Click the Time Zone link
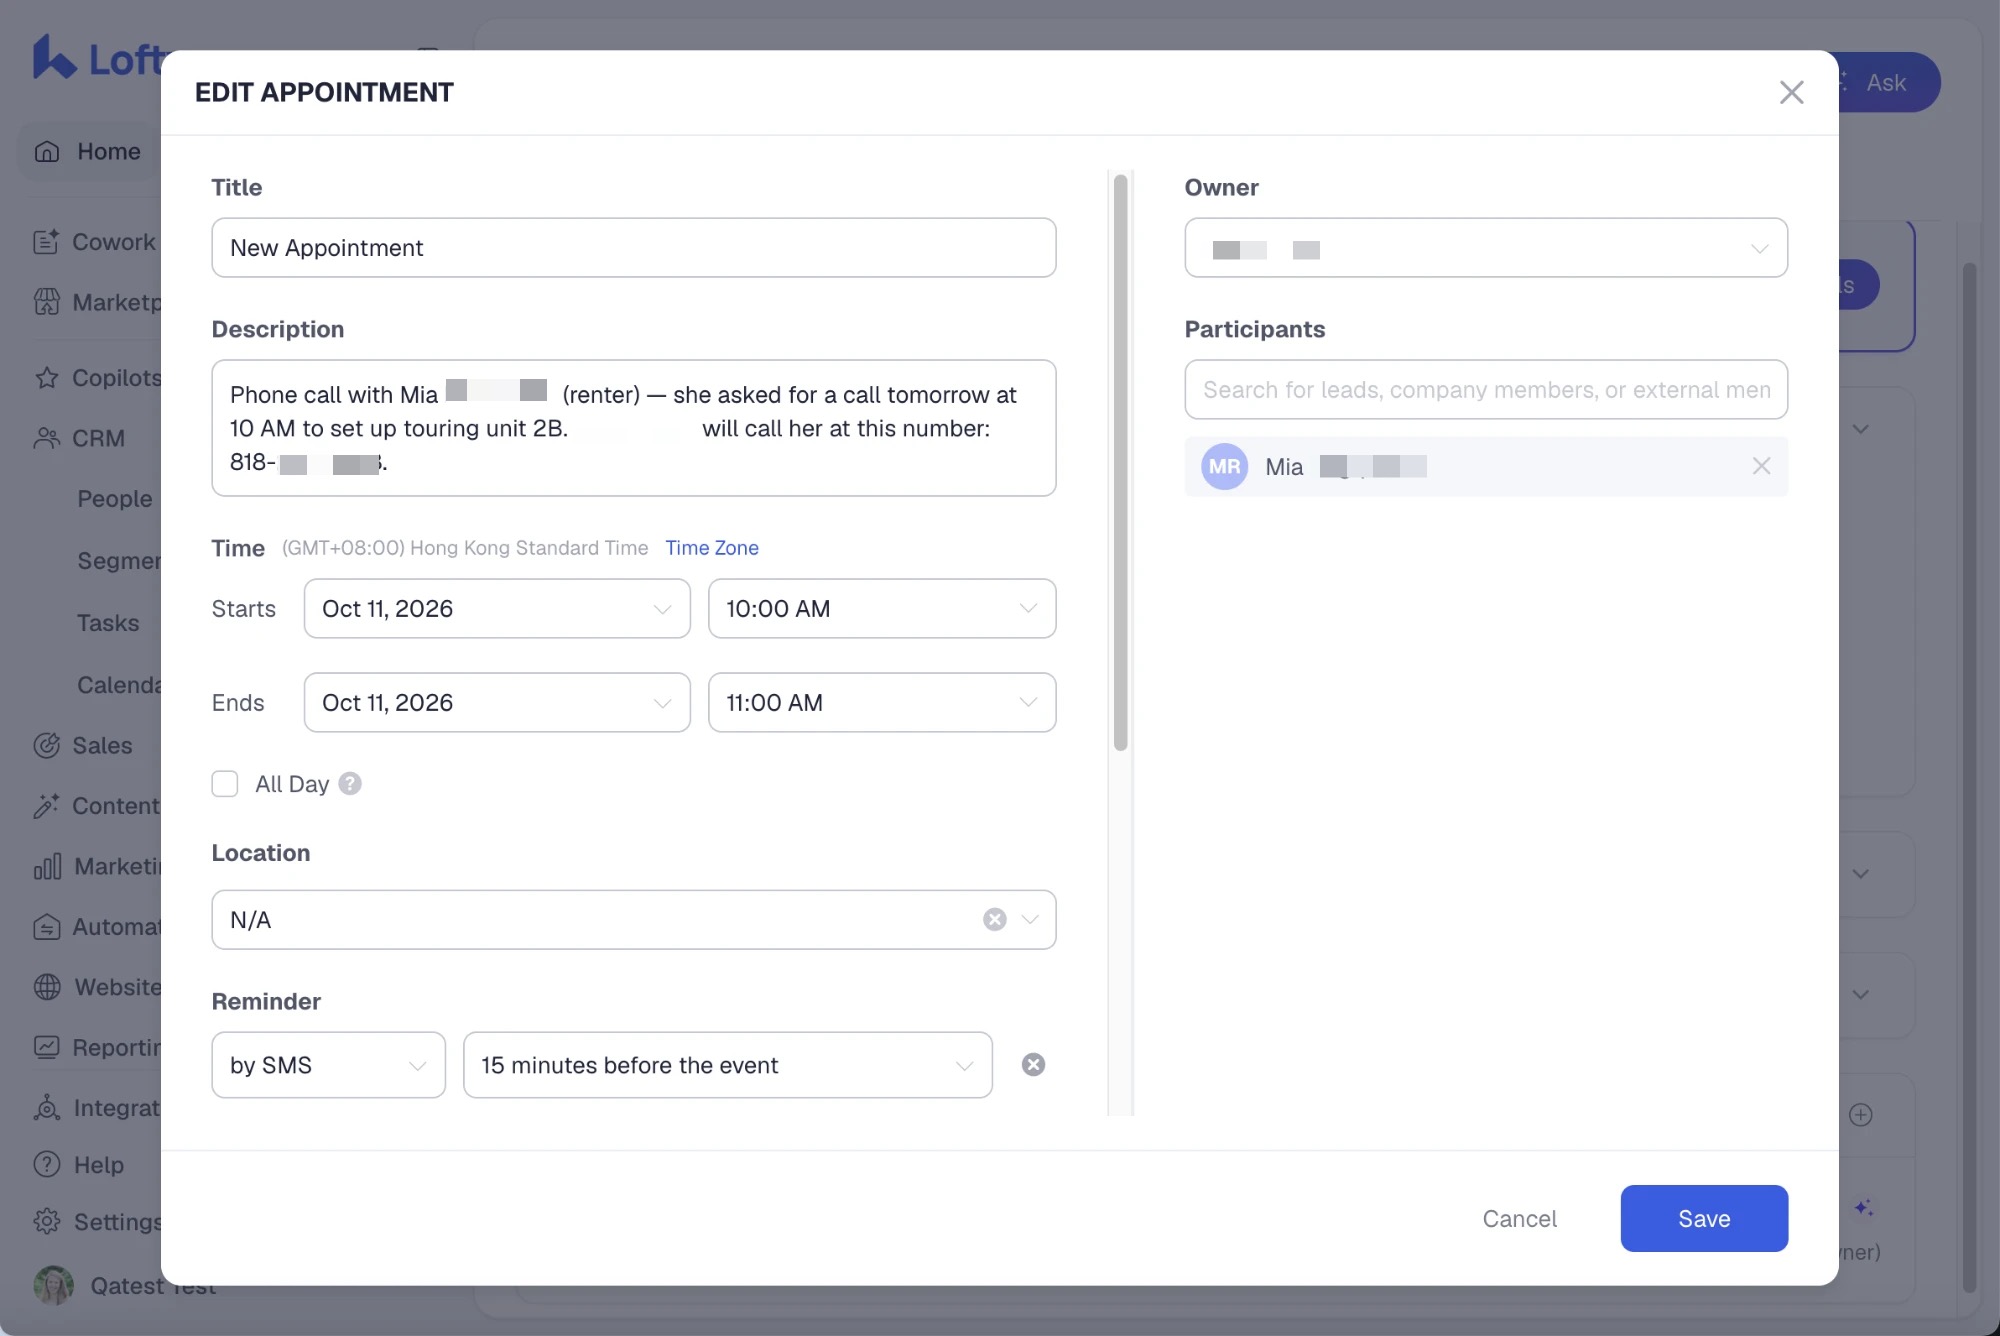Screen dimensions: 2000x1336 pos(712,548)
